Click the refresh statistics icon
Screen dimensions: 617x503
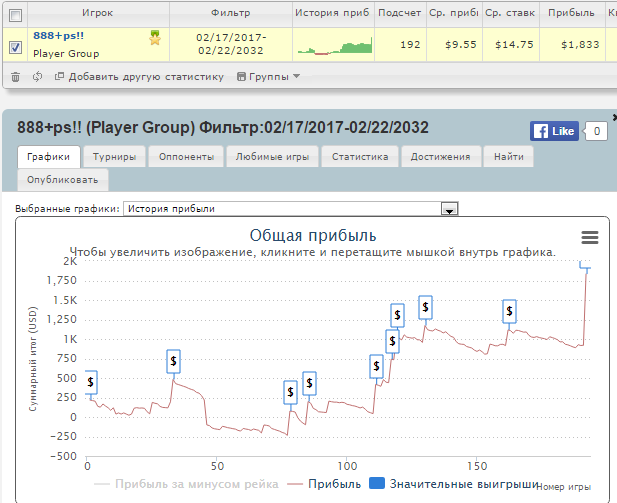coord(37,76)
